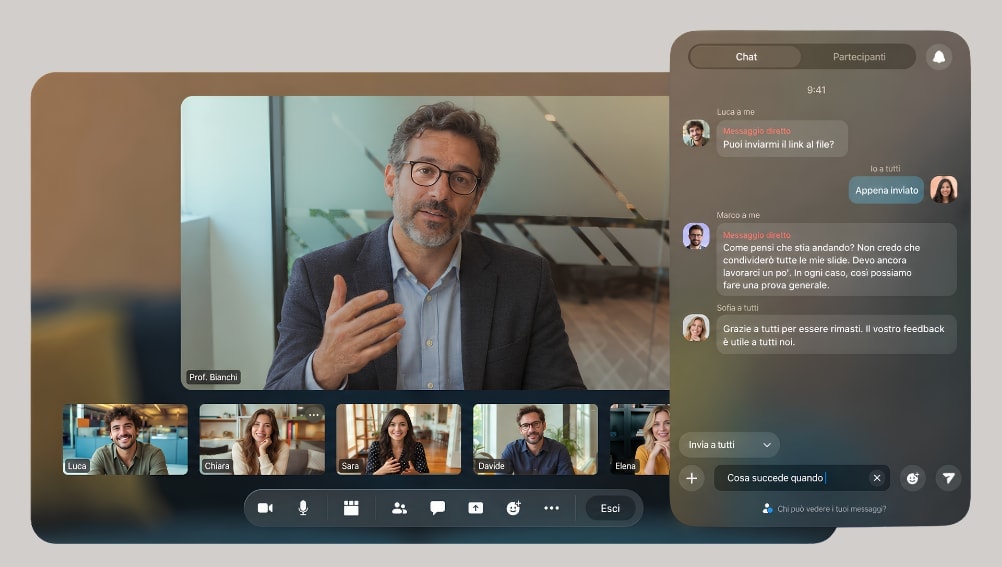Select Elena's video thumbnail
Screen dimensions: 1002x567
[x=640, y=439]
